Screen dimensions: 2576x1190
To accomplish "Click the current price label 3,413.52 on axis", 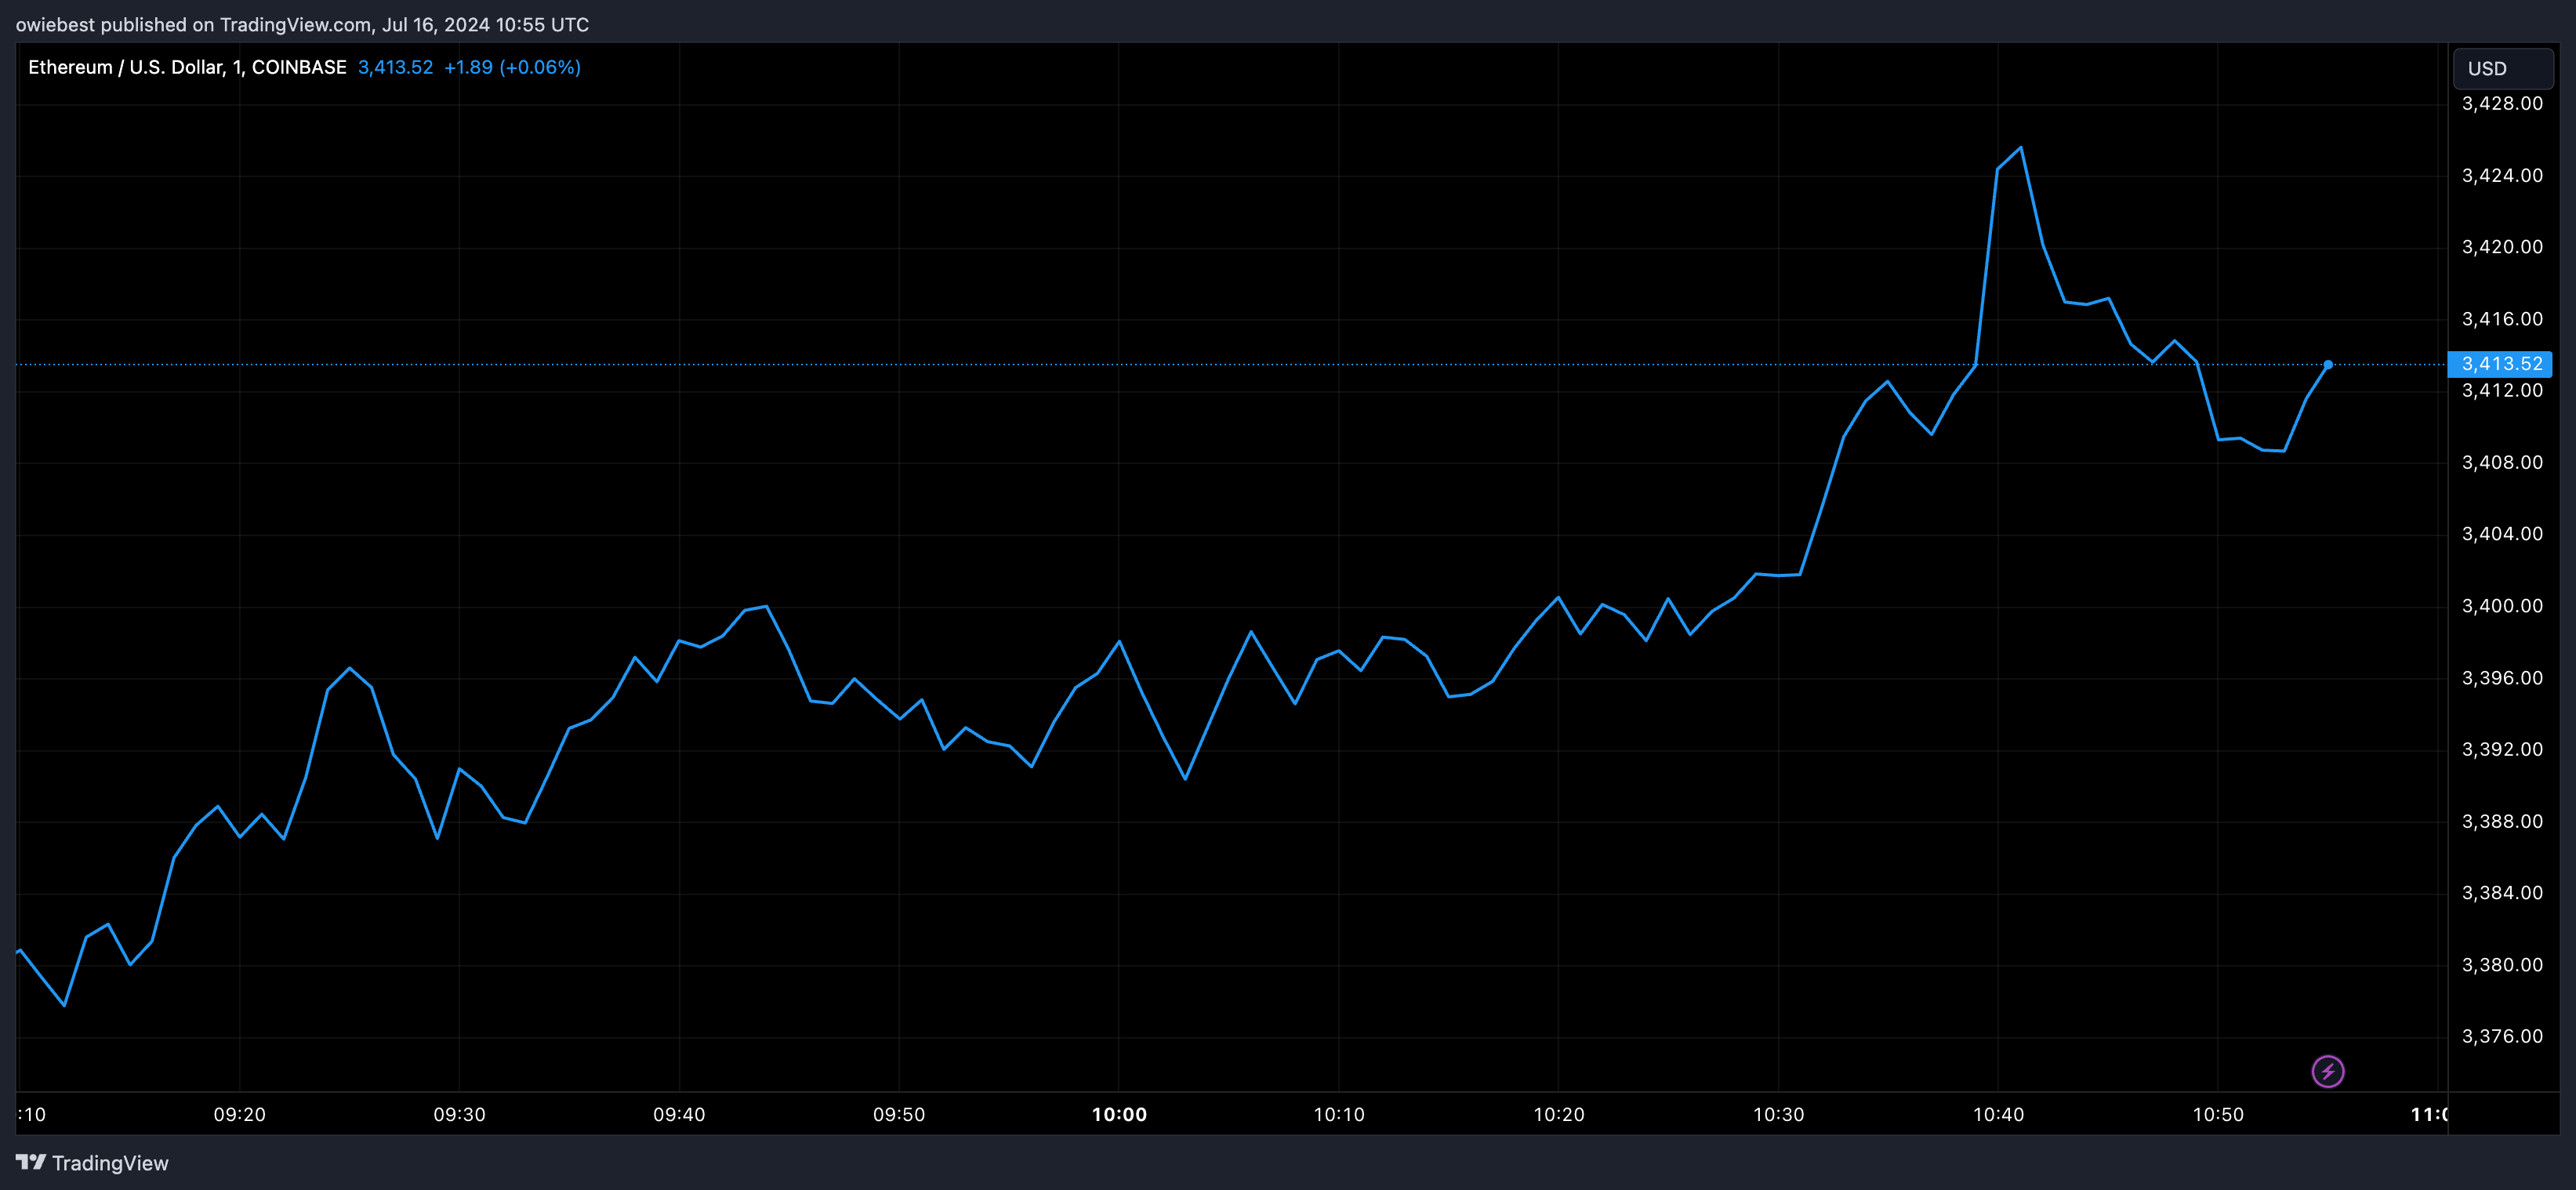I will coord(2500,364).
